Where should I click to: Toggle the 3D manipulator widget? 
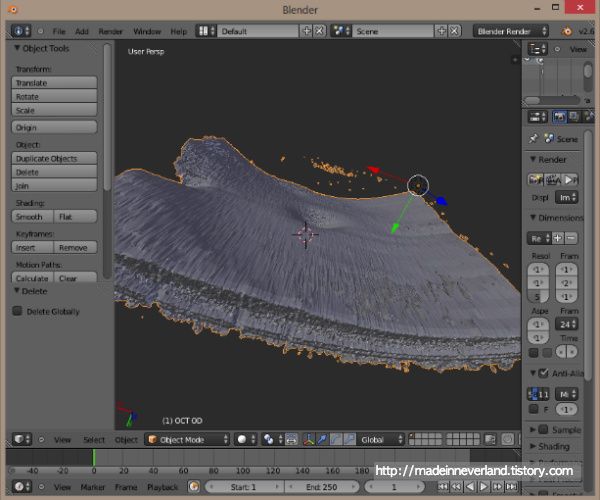click(x=309, y=440)
